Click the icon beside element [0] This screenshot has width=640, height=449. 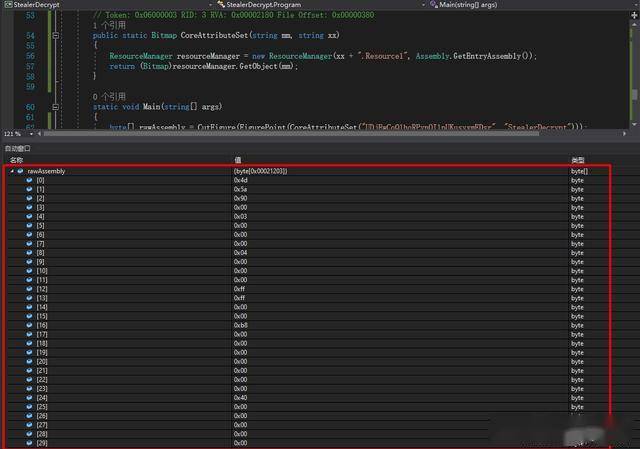(29, 180)
